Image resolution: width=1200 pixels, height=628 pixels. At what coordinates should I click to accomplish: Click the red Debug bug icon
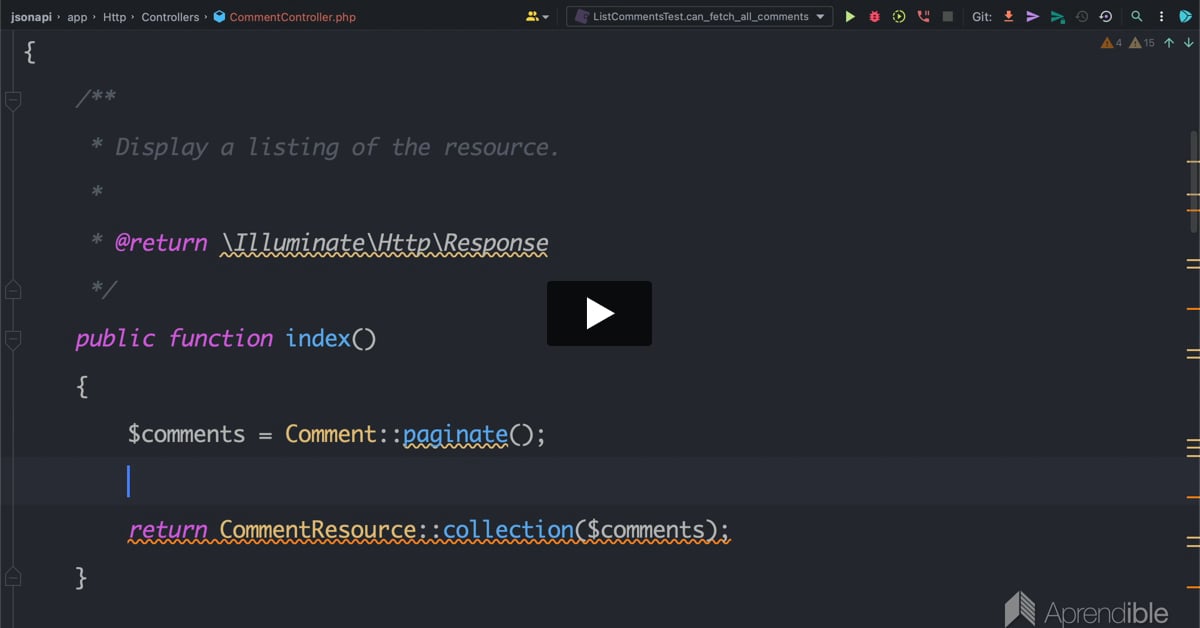874,17
